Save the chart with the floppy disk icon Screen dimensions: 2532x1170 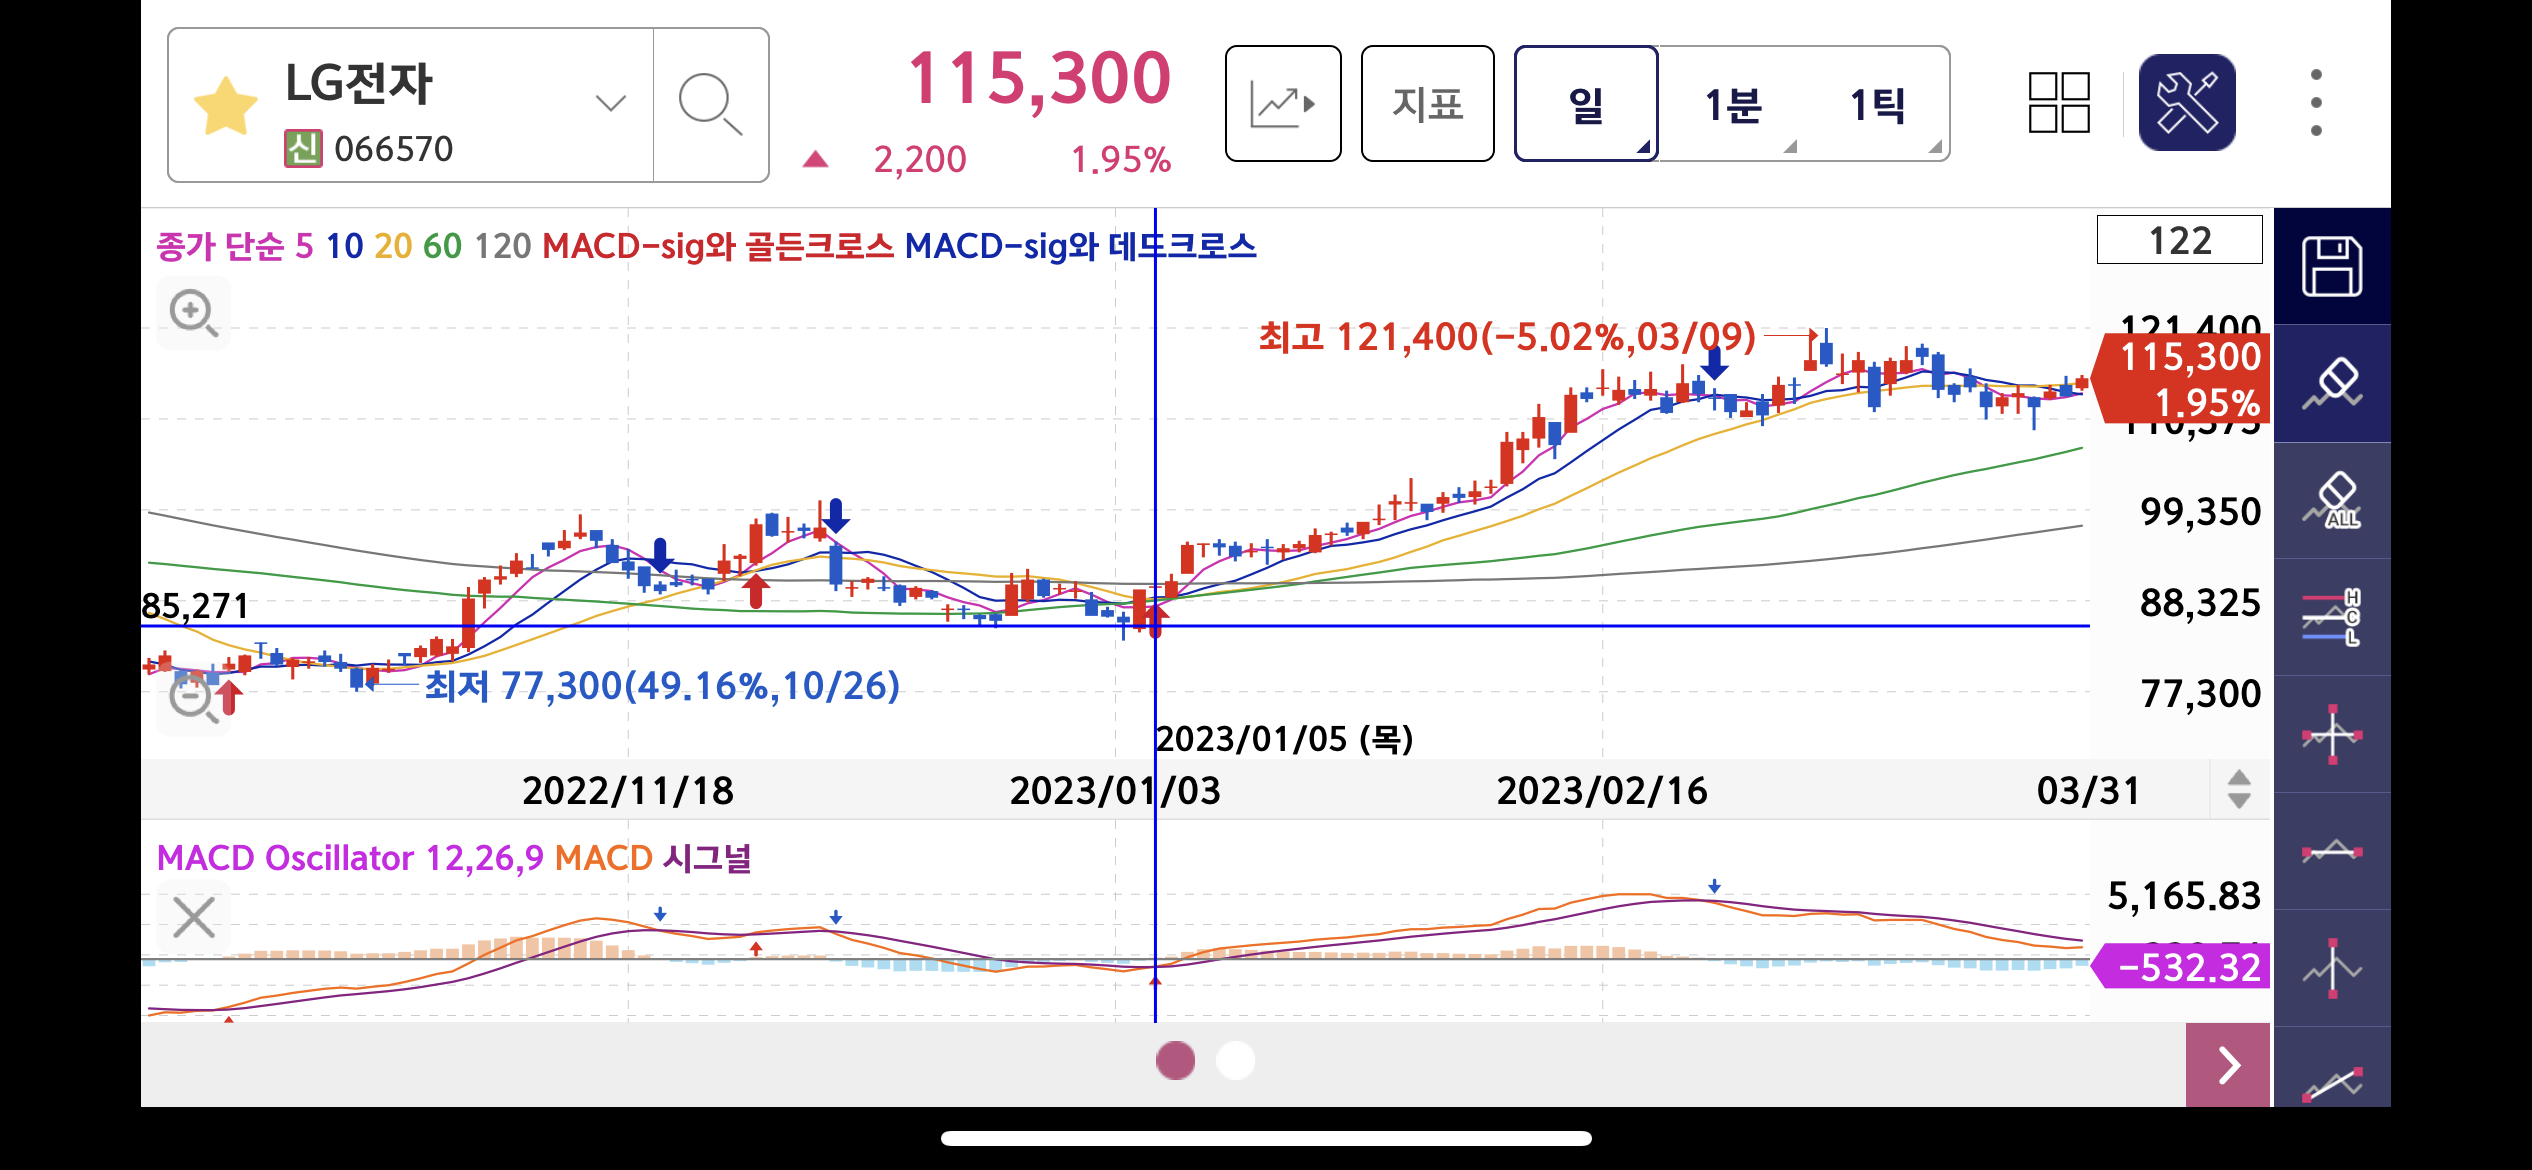2331,267
